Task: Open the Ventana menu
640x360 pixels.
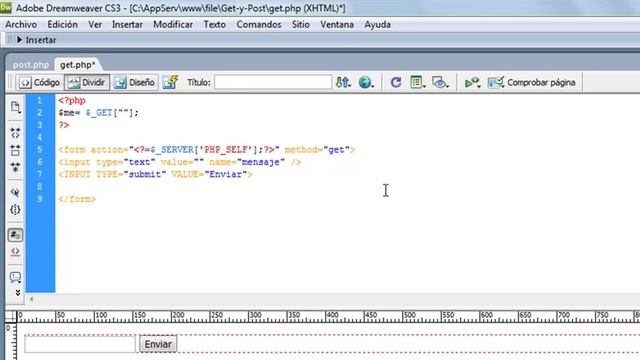Action: coord(337,24)
